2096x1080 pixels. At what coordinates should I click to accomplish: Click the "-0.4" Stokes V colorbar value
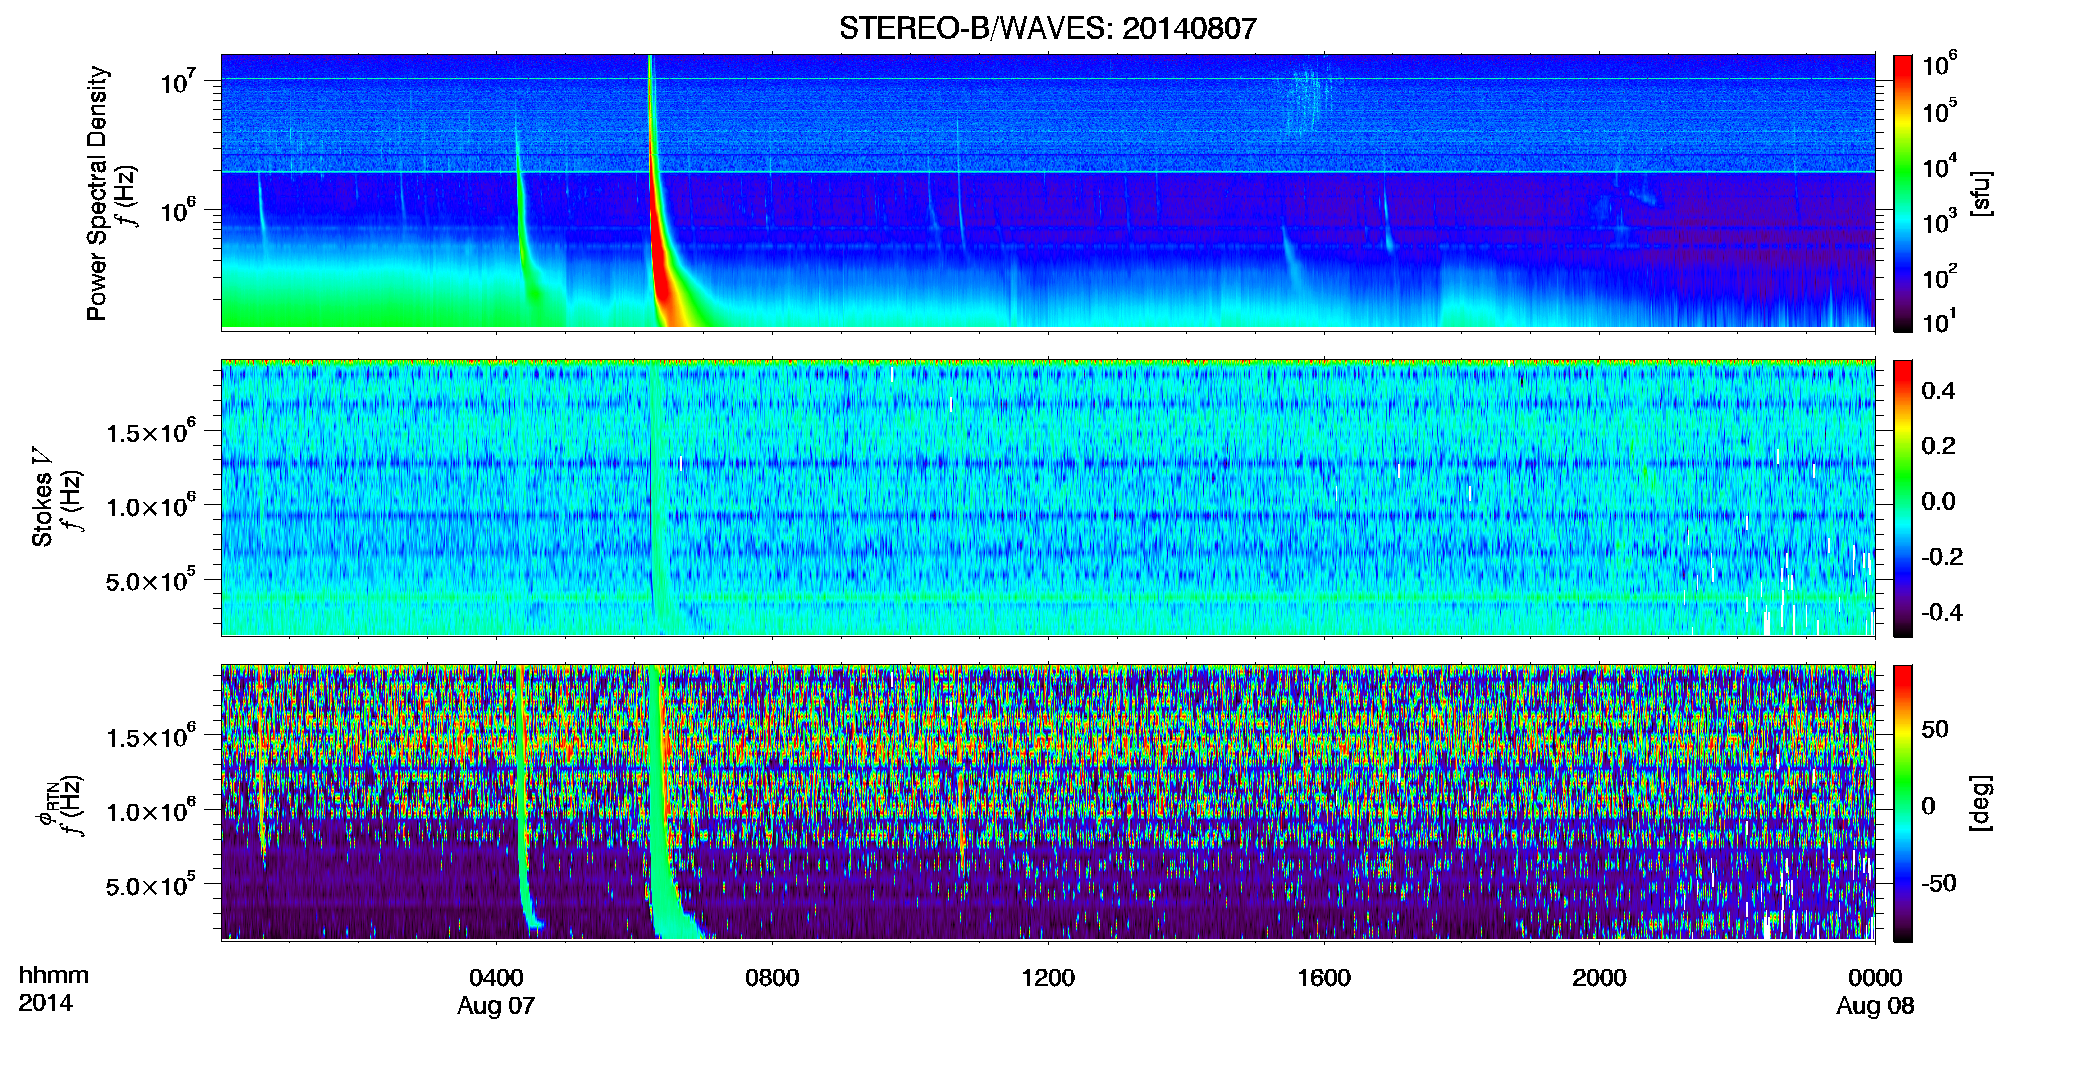click(1942, 613)
